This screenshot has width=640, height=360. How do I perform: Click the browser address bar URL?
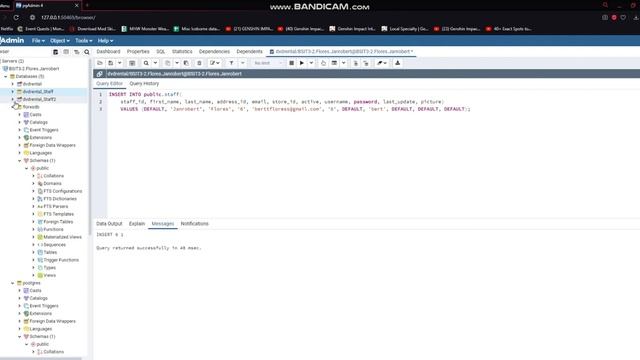click(x=69, y=18)
